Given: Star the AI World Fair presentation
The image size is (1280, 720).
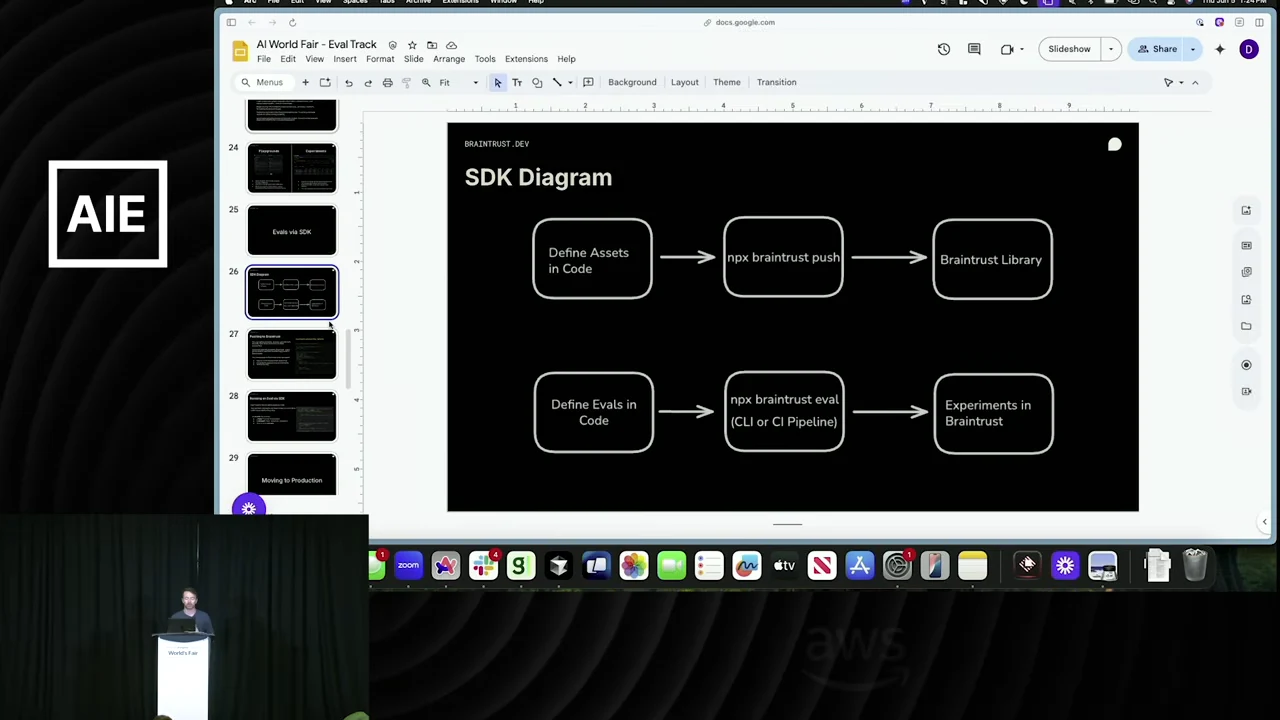Looking at the screenshot, I should pos(412,45).
